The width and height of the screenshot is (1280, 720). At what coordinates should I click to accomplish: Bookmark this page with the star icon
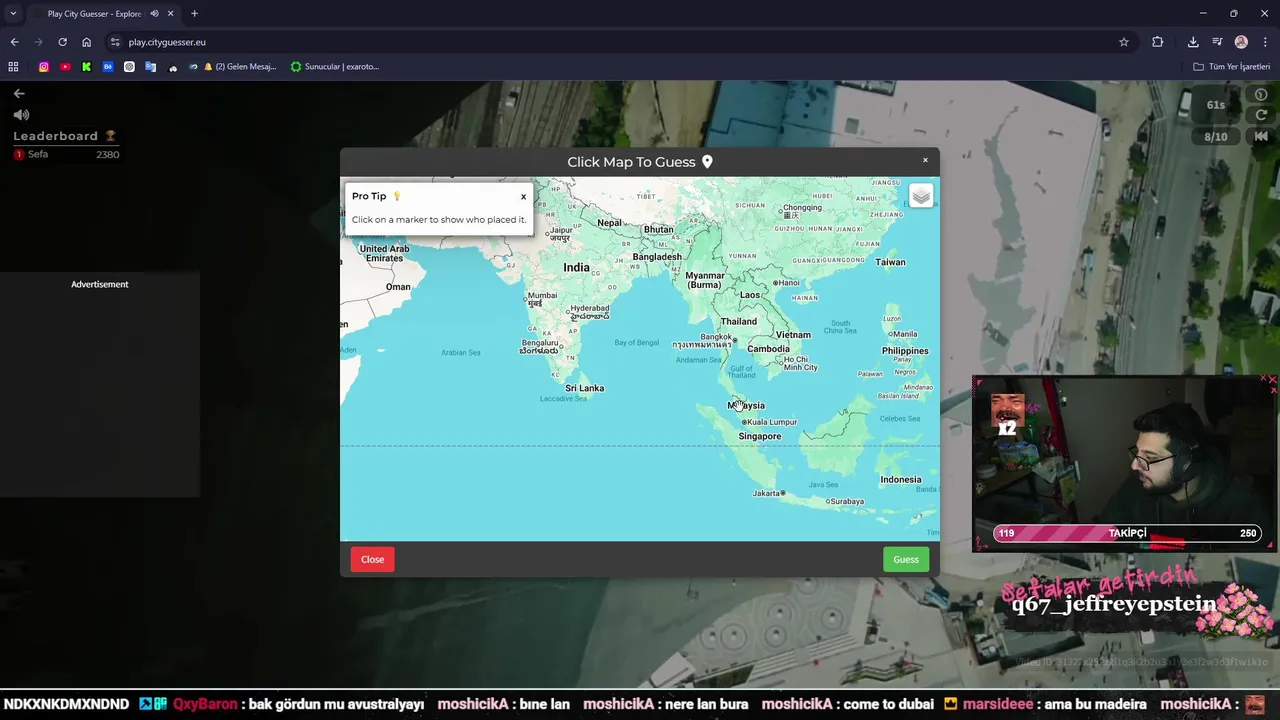tap(1124, 42)
